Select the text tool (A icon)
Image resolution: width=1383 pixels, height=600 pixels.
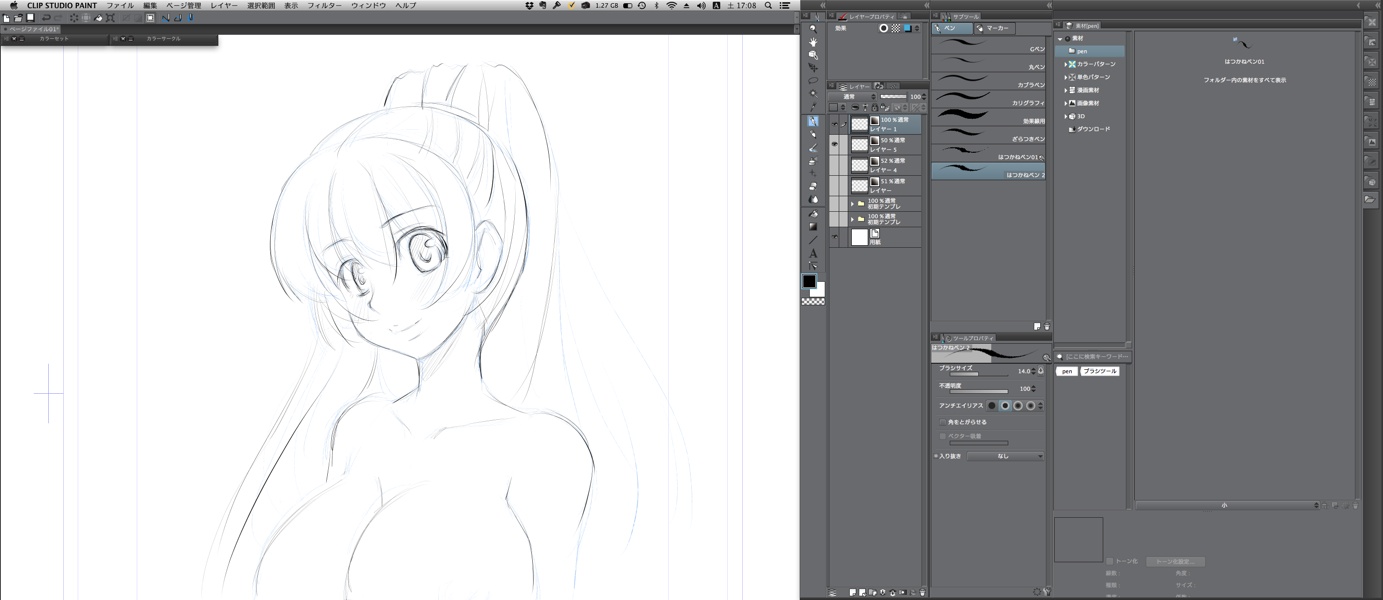pyautogui.click(x=813, y=253)
